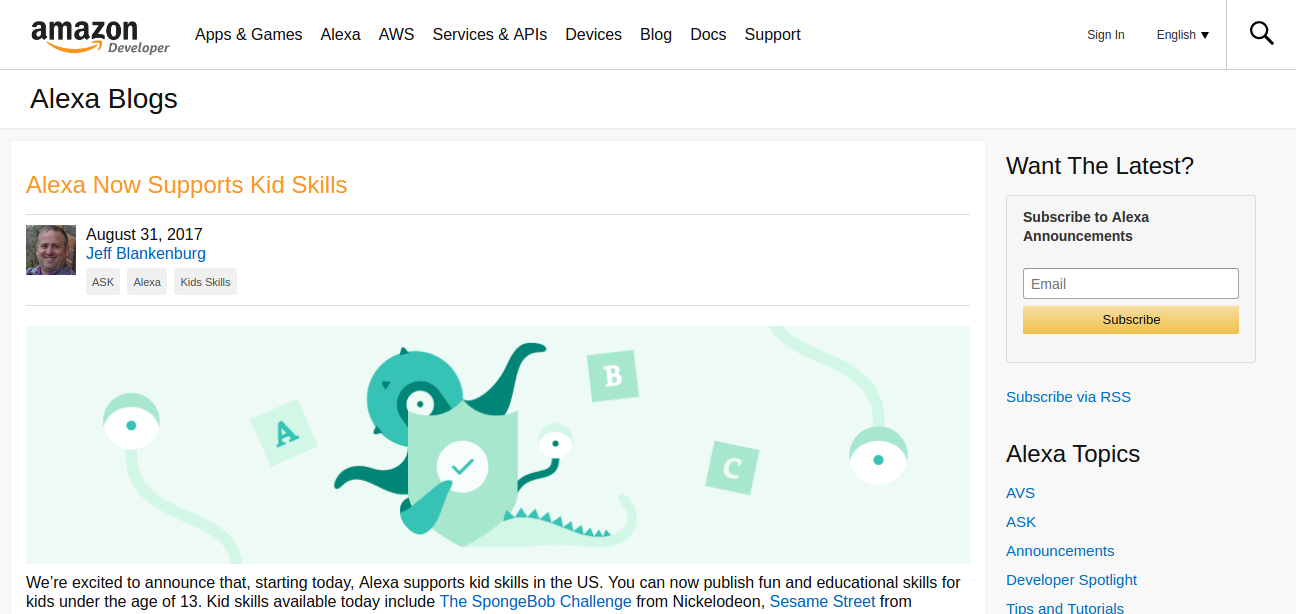Click the August 31, 2017 date text

point(144,235)
